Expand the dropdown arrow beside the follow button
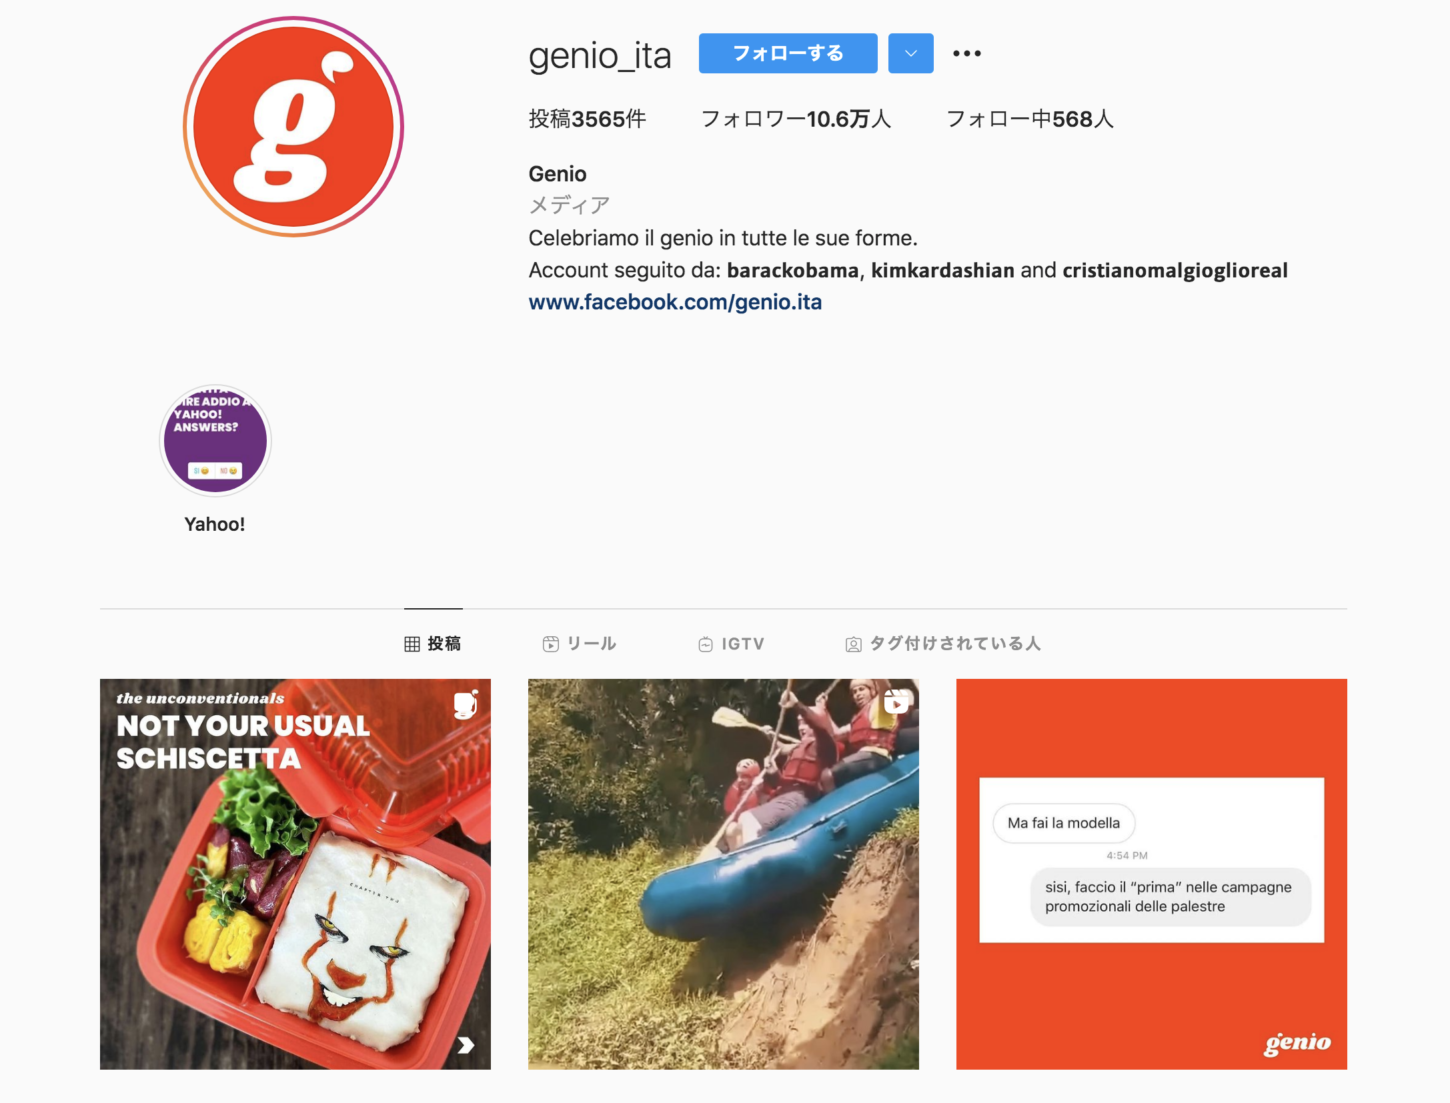 pos(911,53)
